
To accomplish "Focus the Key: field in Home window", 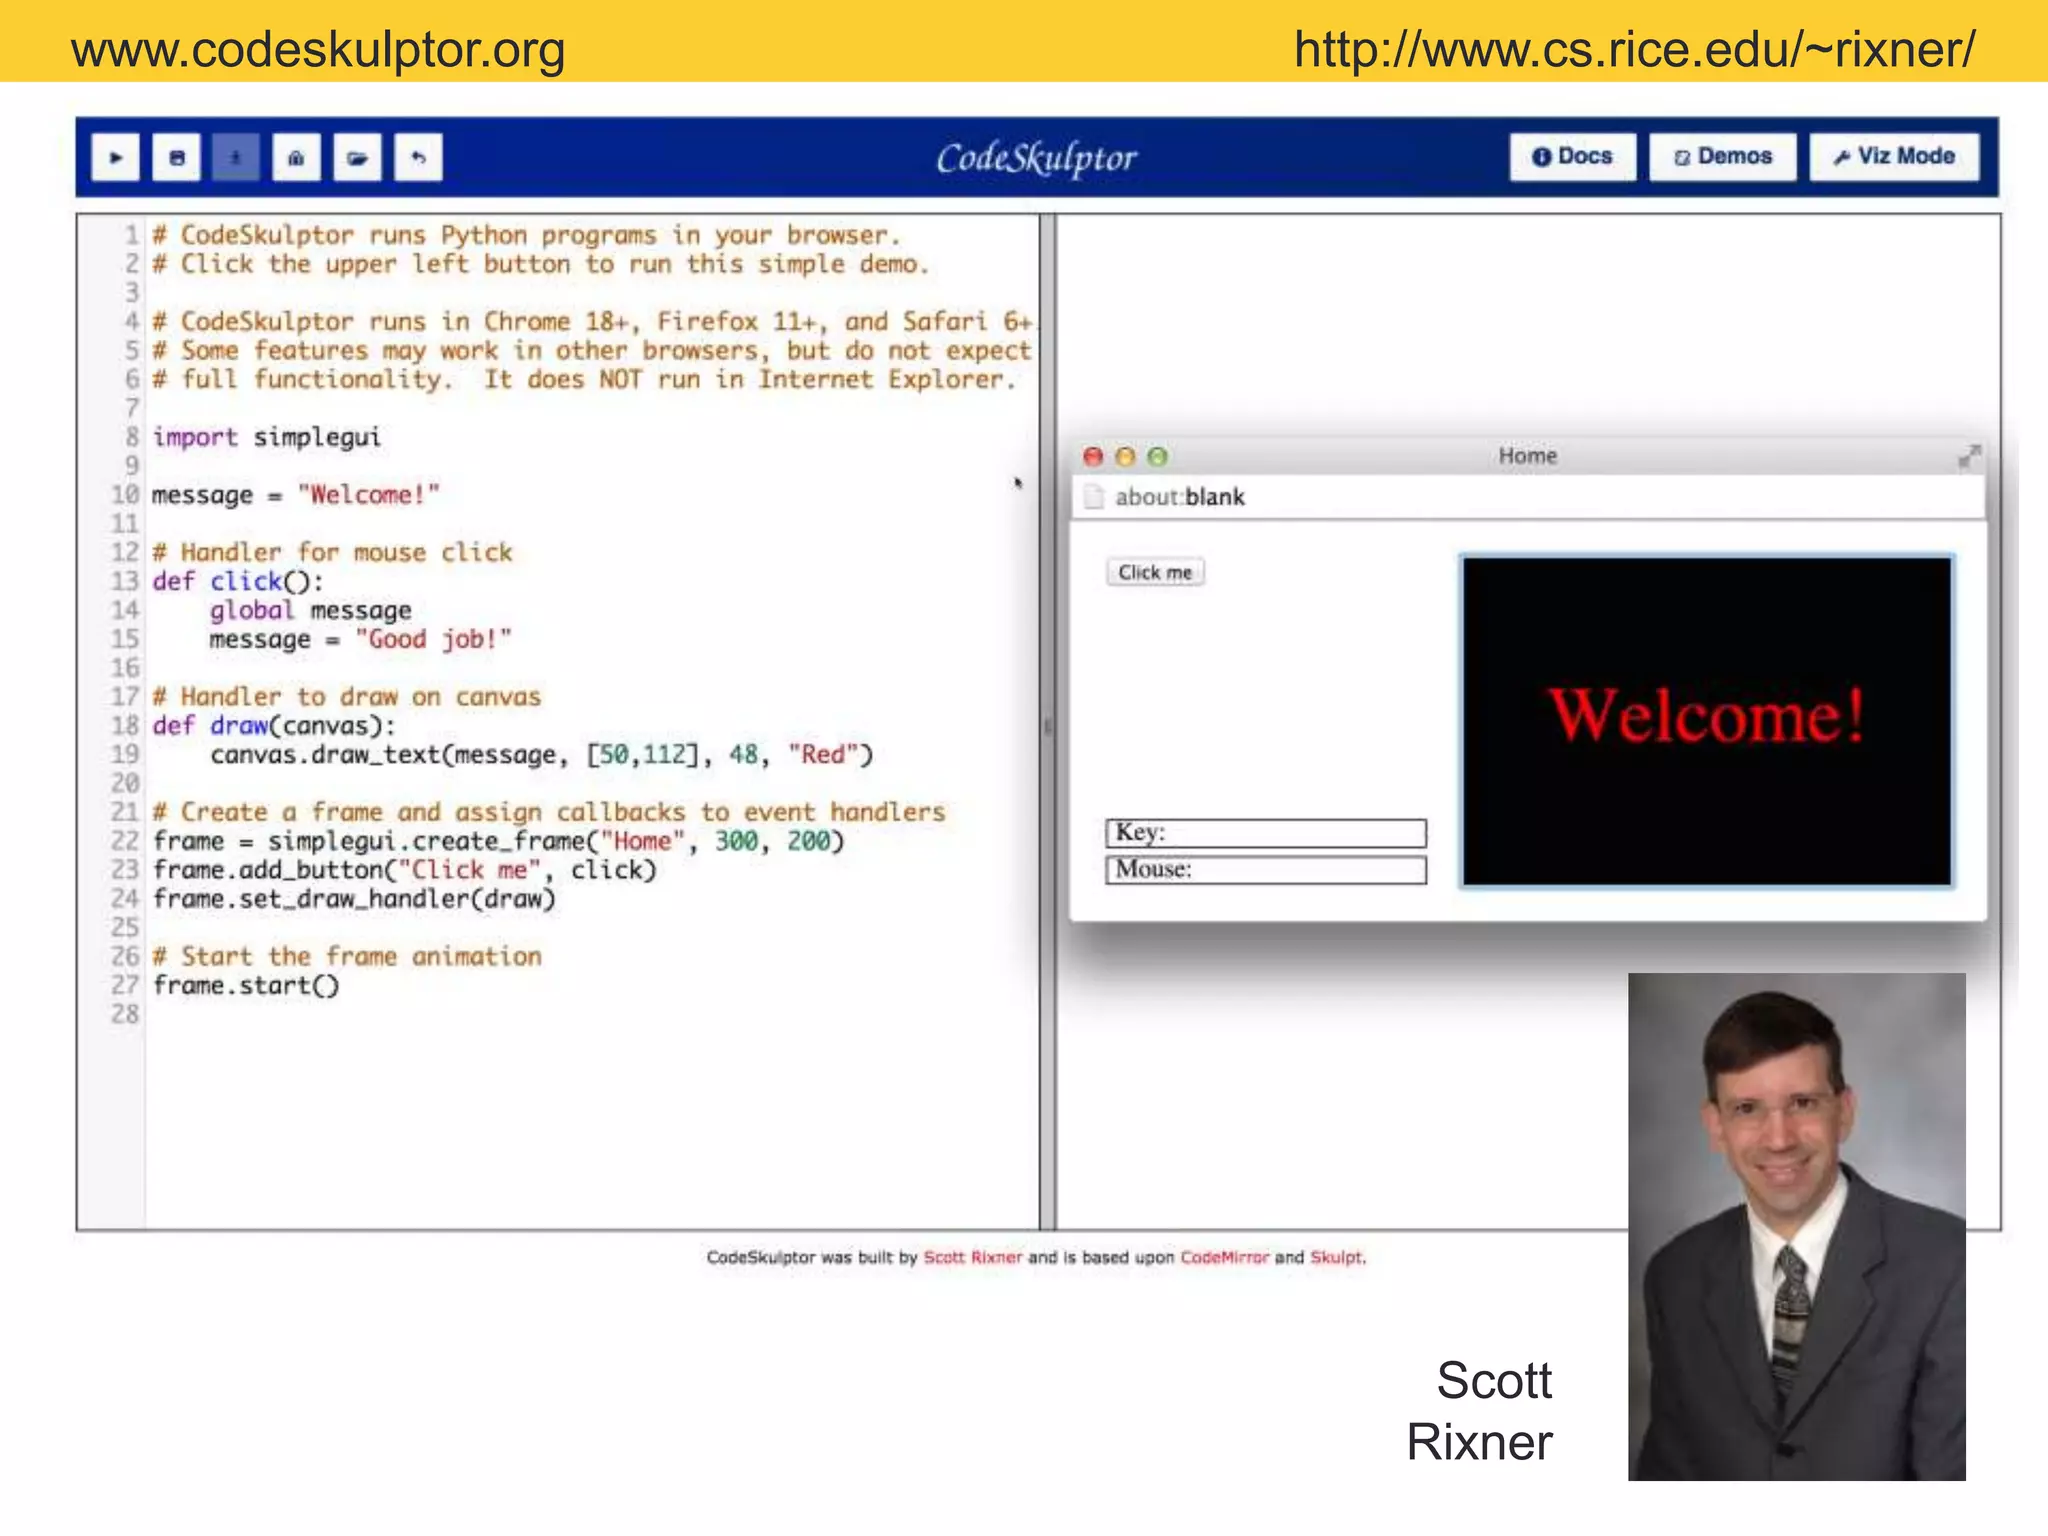I will [1266, 833].
